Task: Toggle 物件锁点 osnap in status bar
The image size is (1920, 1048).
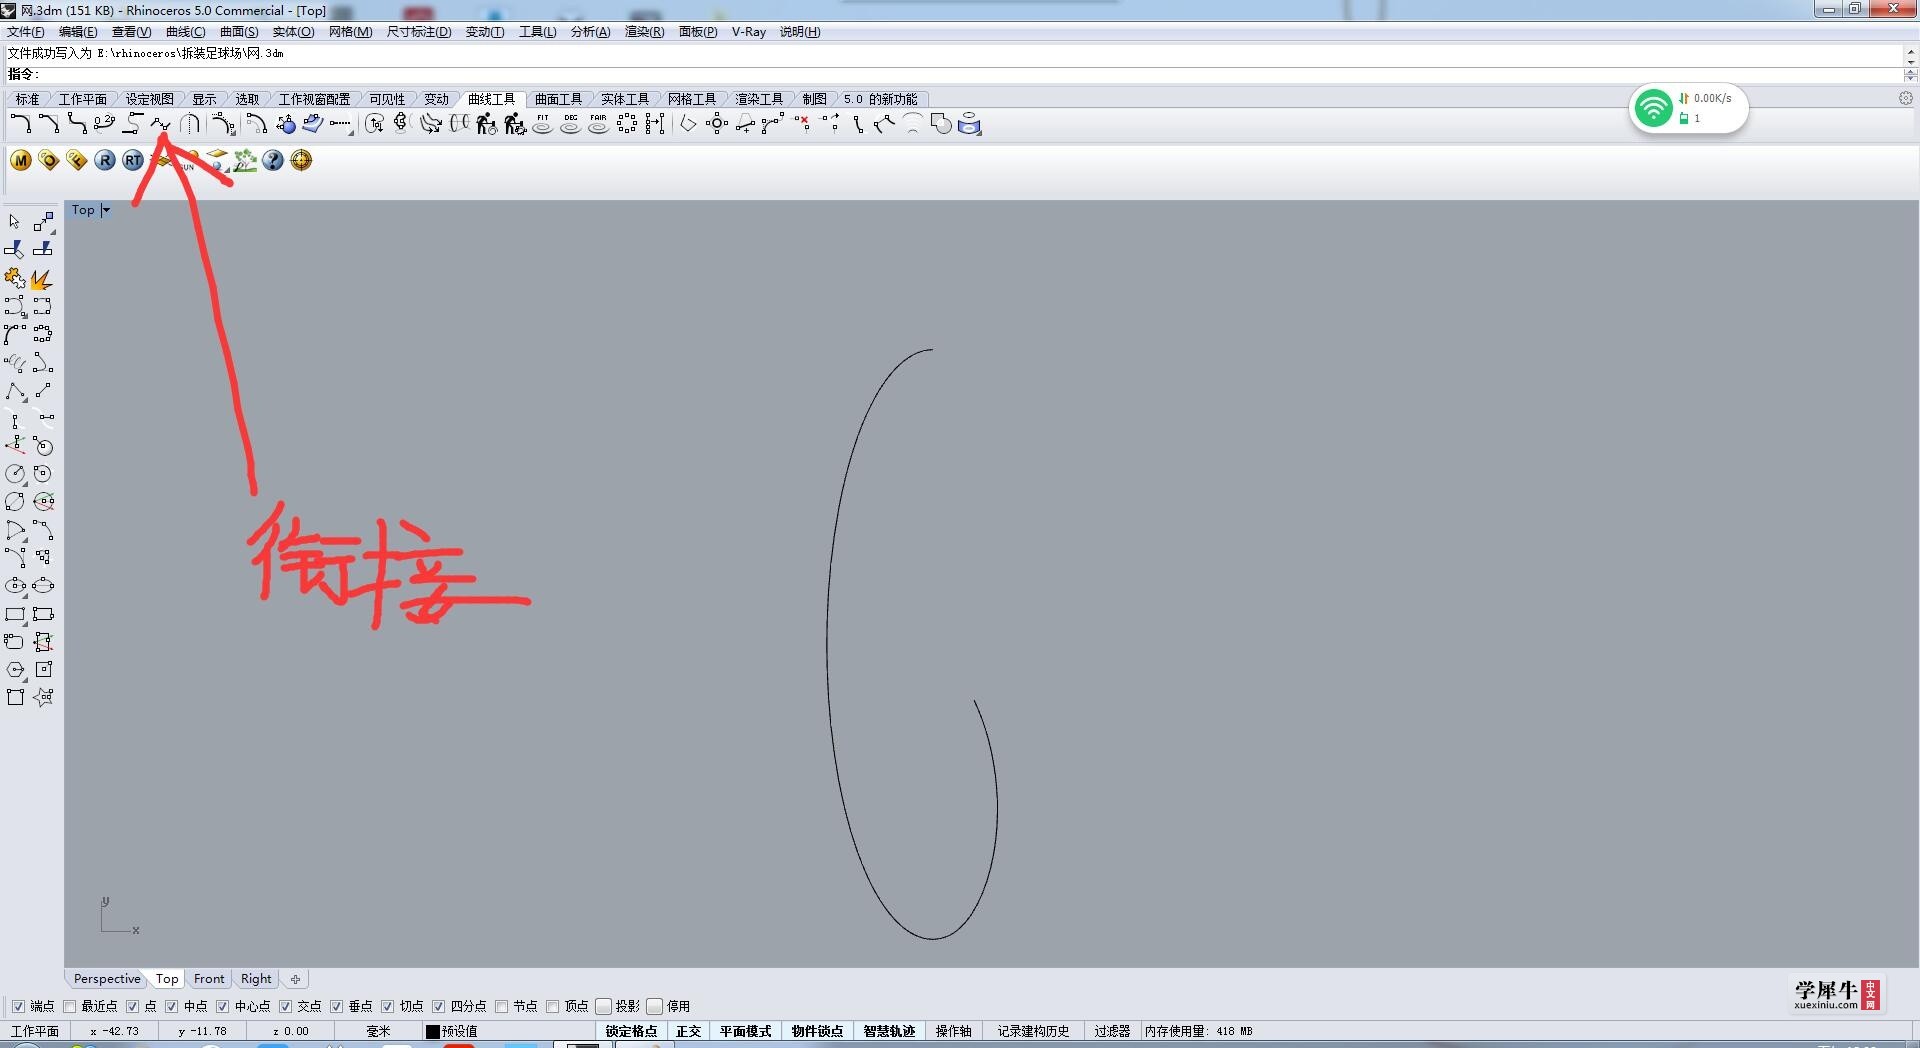Action: pos(818,1031)
